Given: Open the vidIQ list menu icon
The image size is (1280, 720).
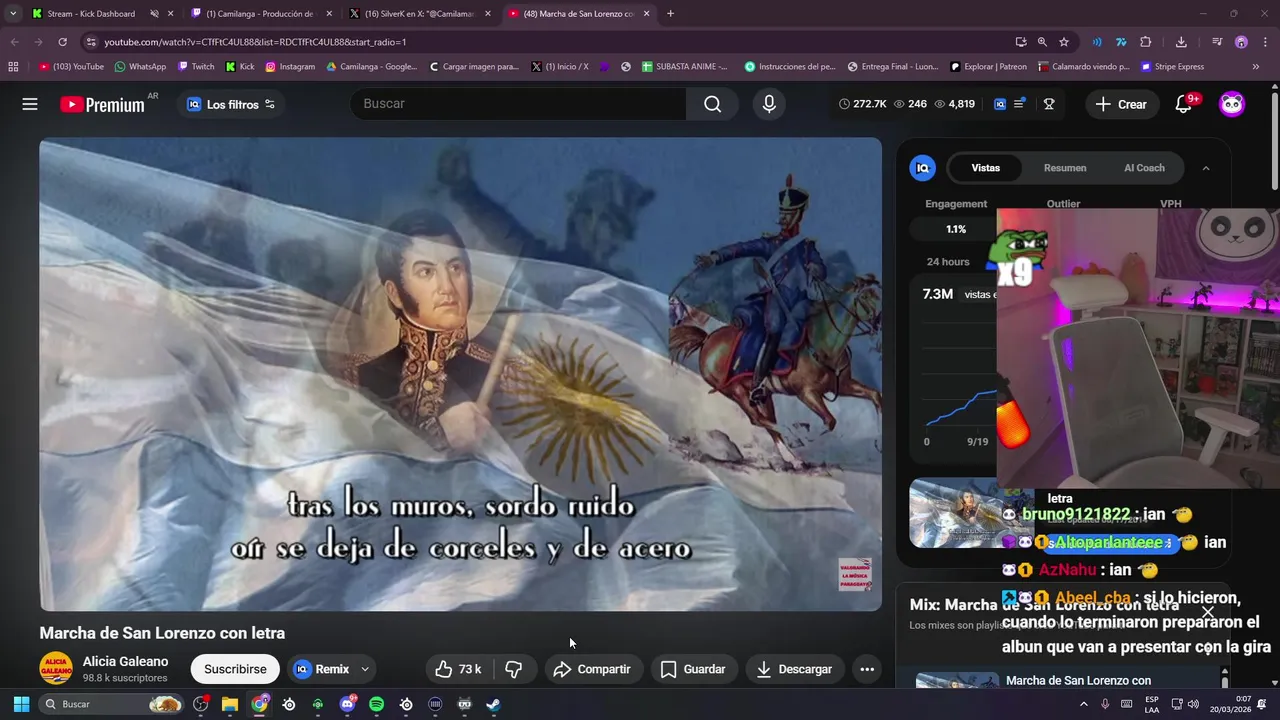Looking at the screenshot, I should [x=1019, y=104].
